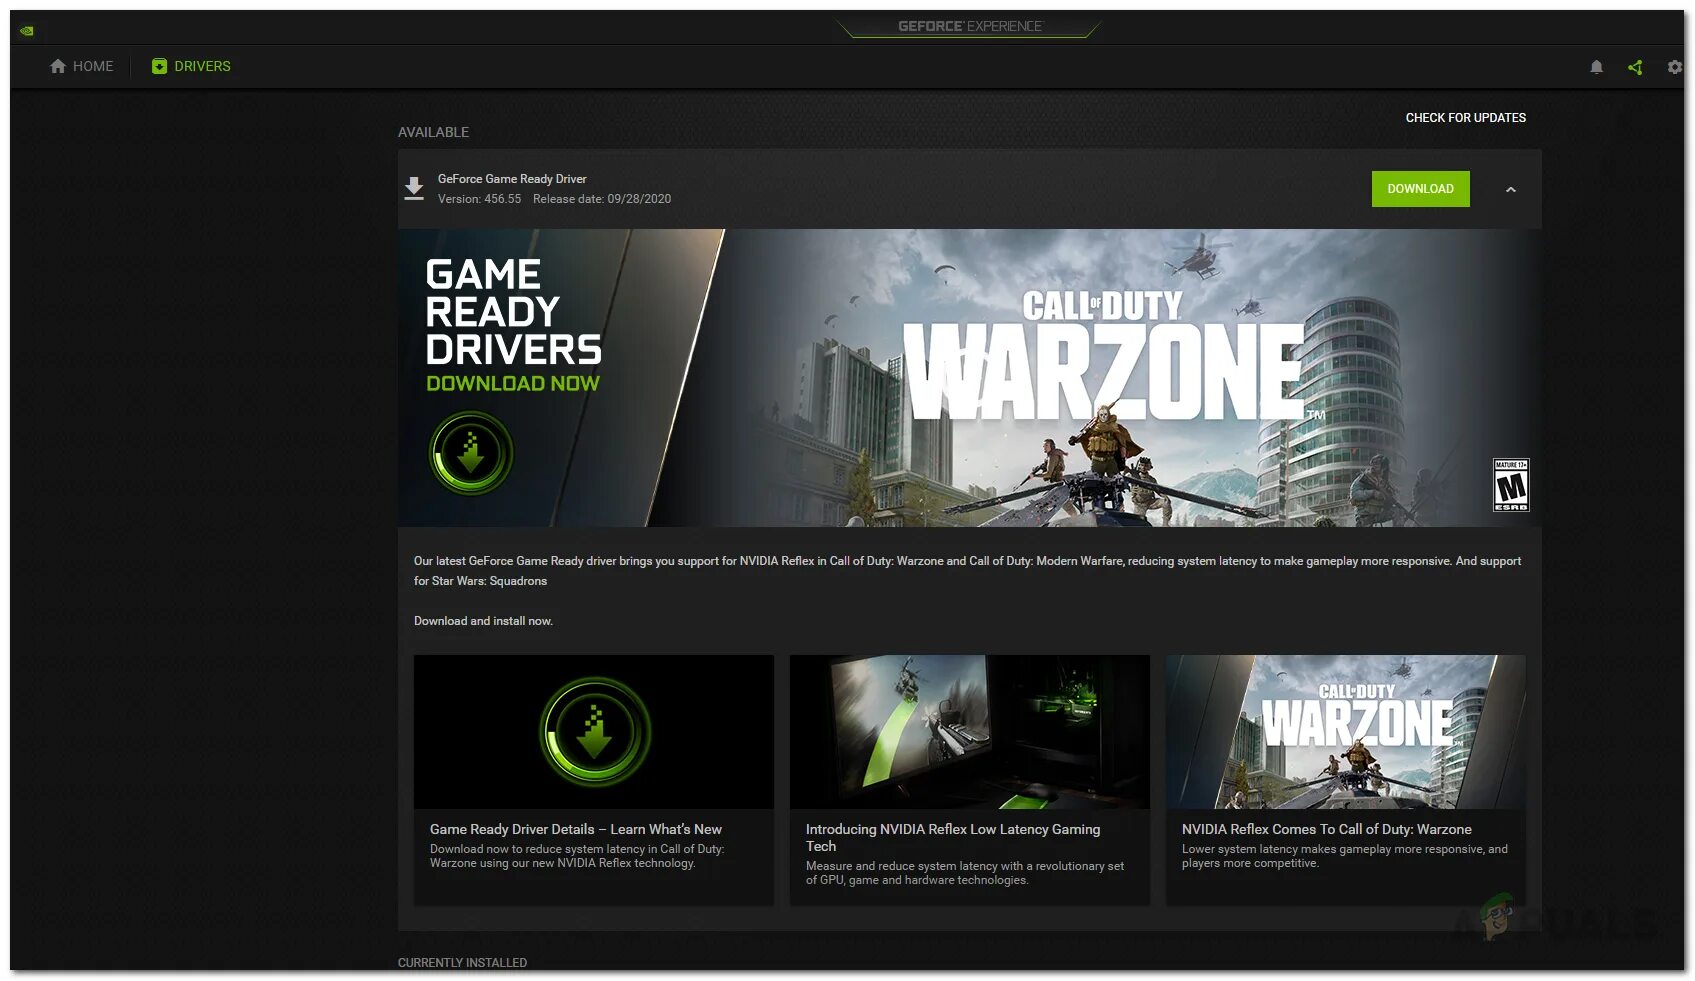
Task: Click the 'Download and install now.' text
Action: (x=483, y=621)
